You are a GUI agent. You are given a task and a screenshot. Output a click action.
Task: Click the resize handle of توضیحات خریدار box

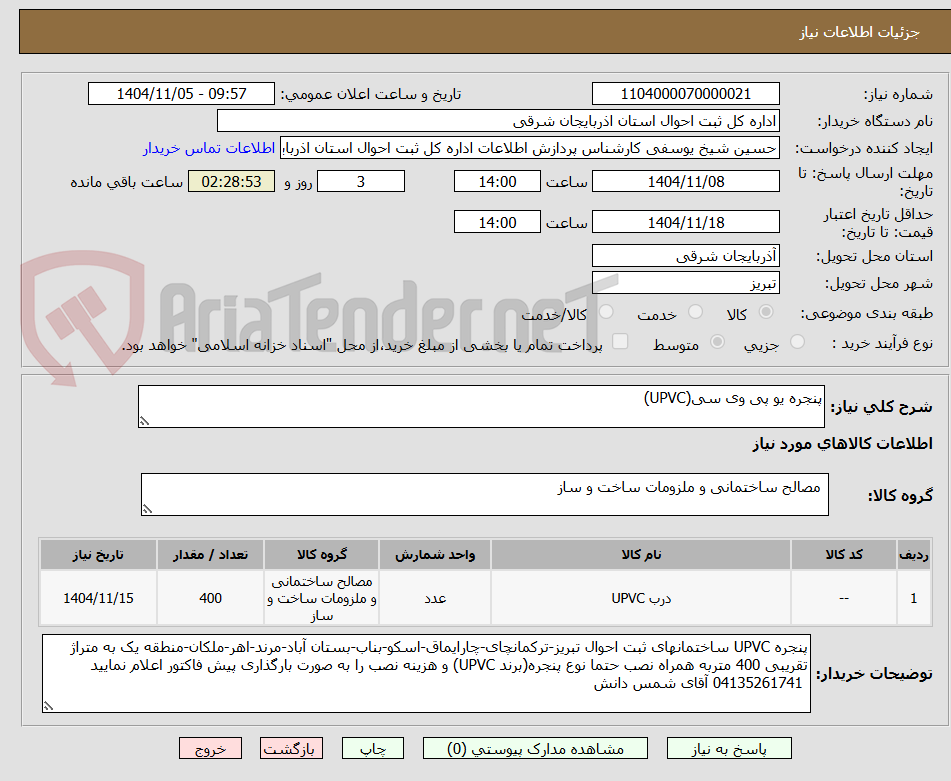(x=48, y=706)
